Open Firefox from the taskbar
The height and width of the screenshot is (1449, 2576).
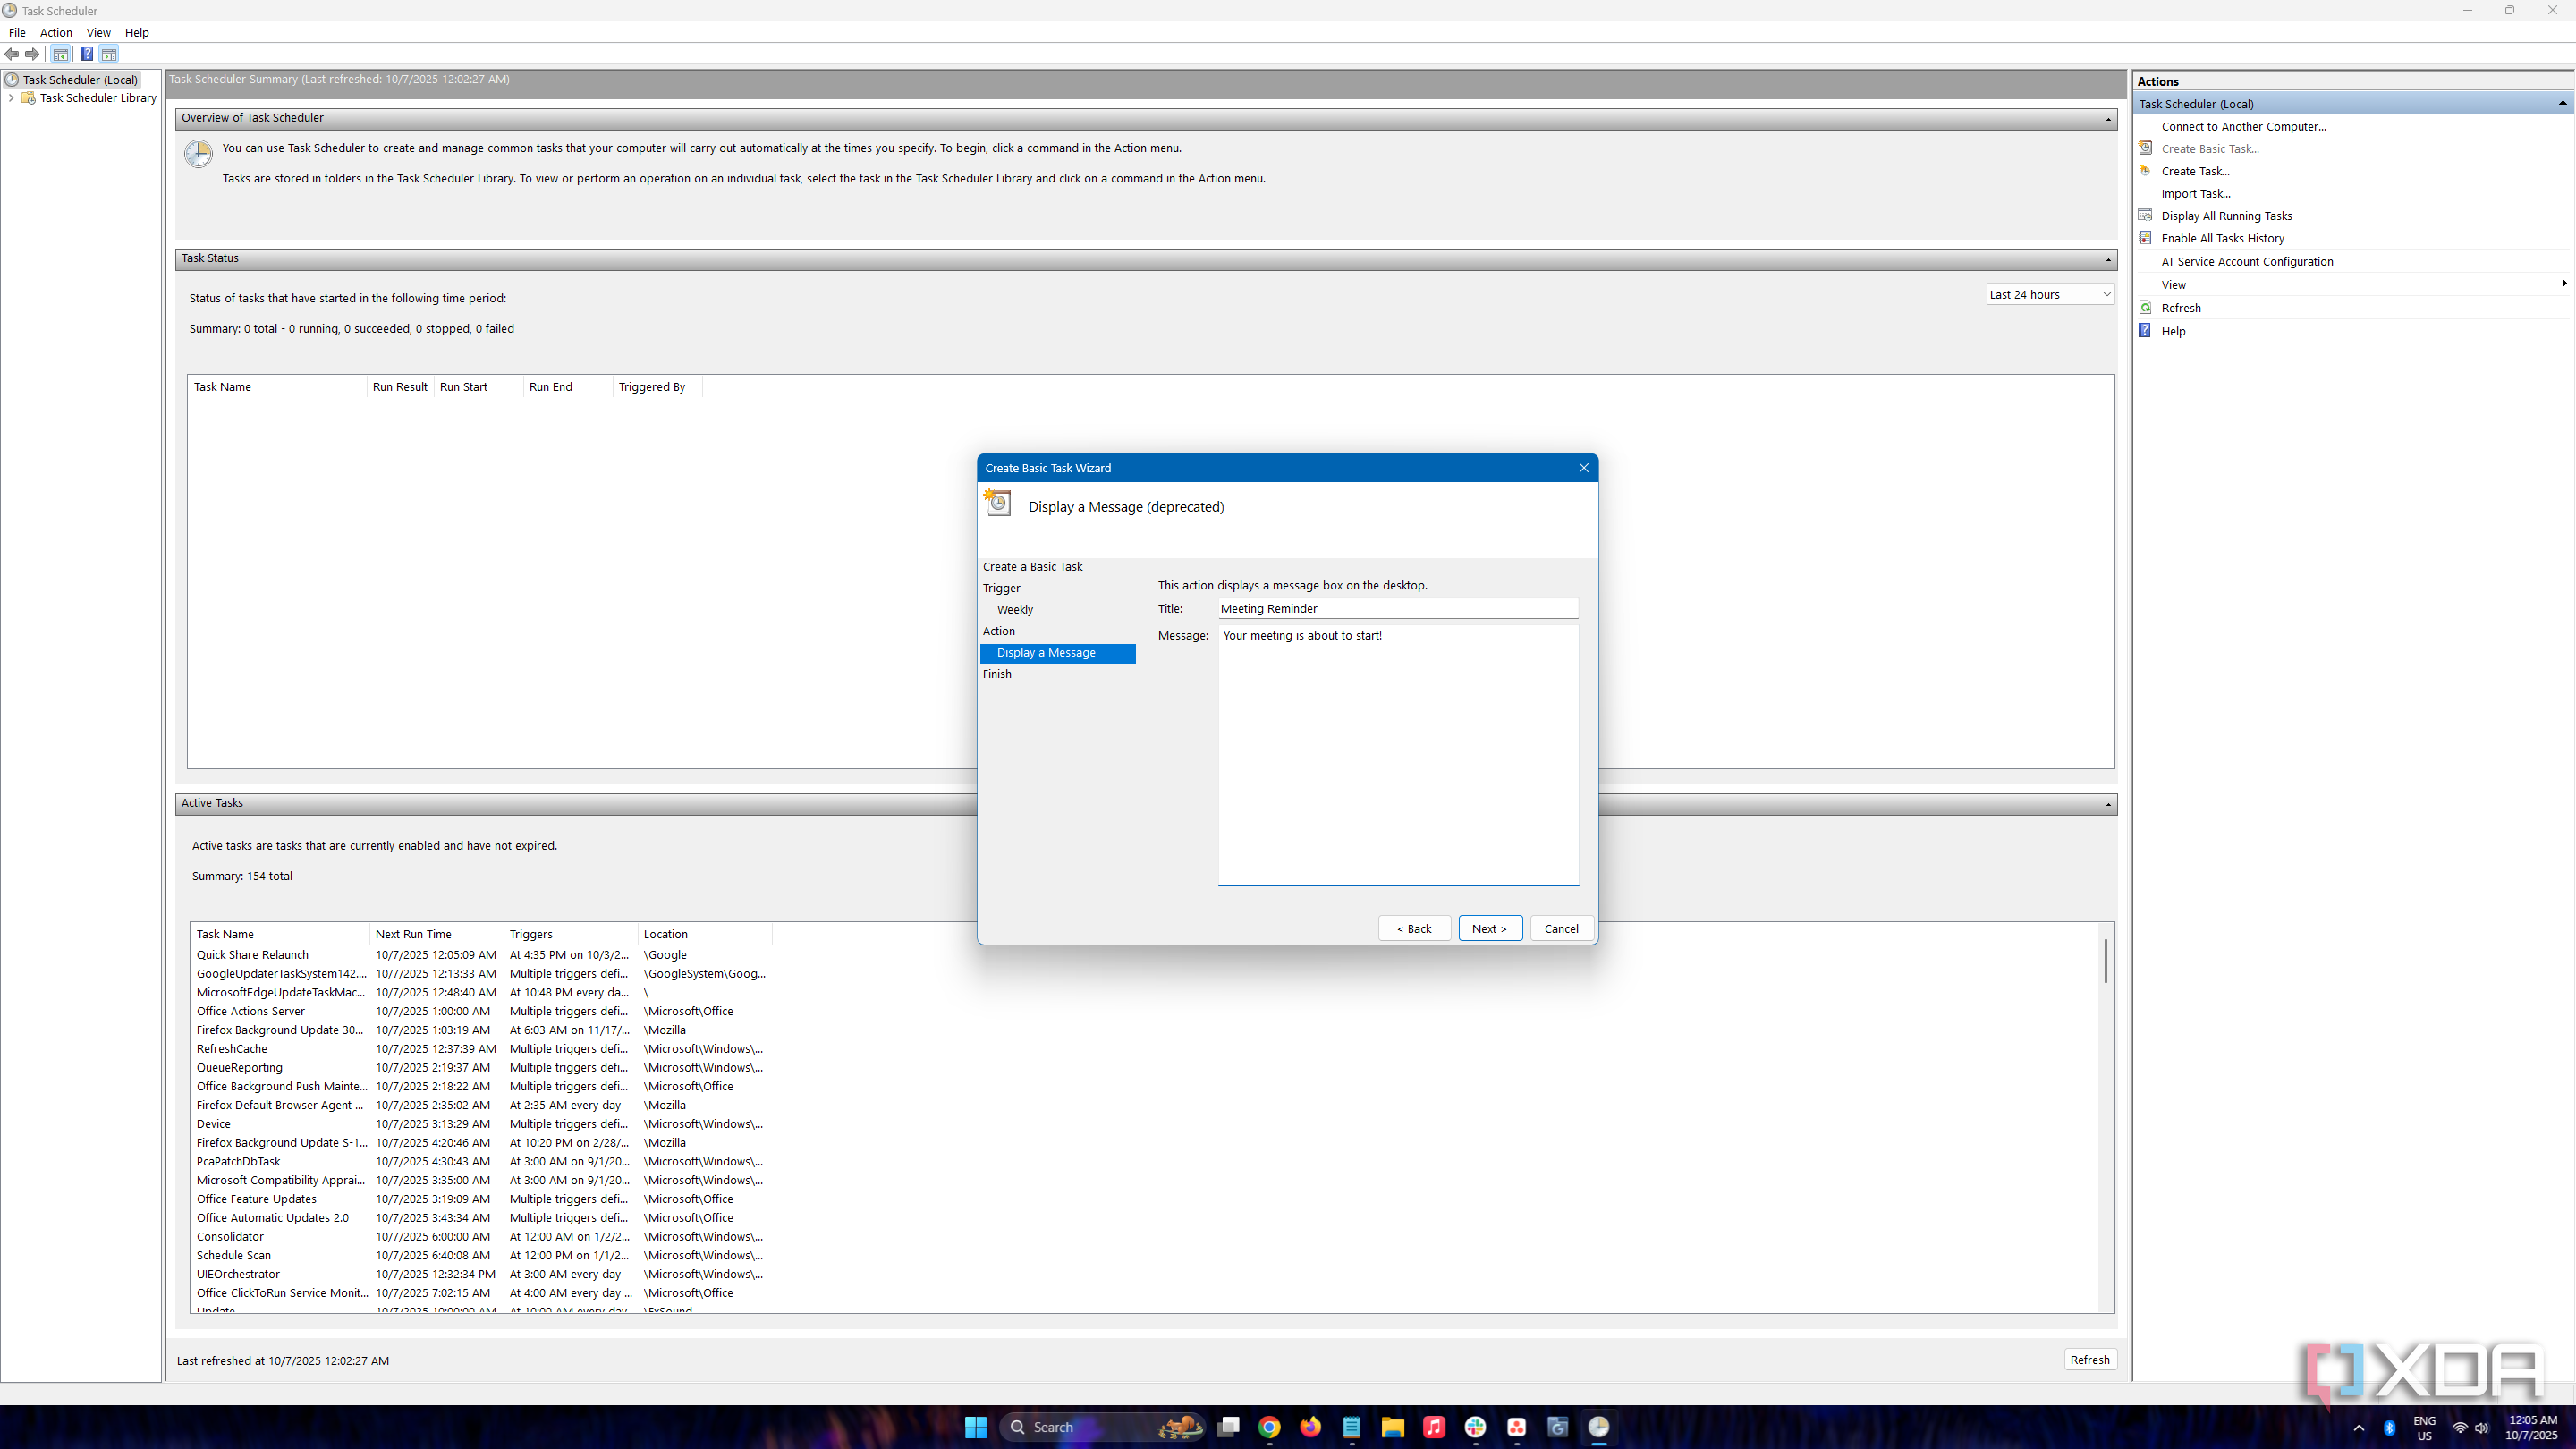pos(1310,1427)
